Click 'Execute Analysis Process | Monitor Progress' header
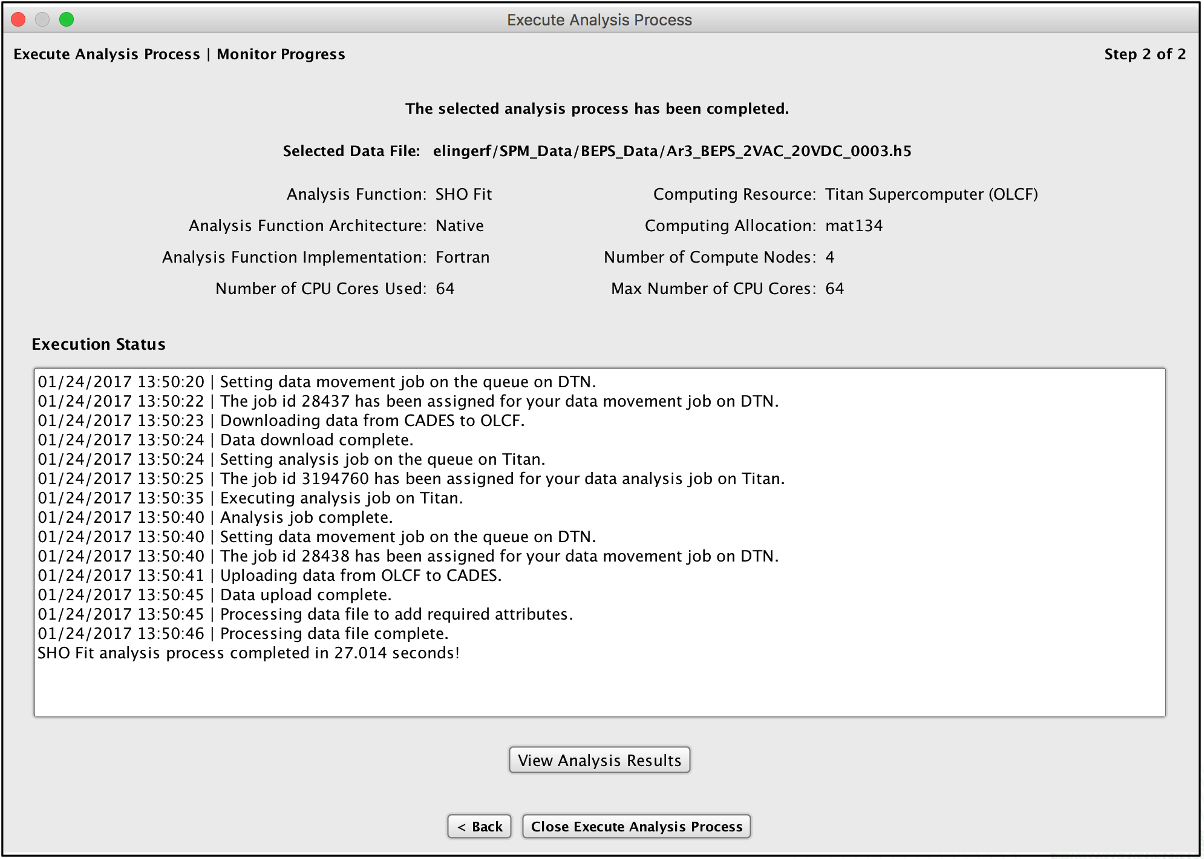The image size is (1204, 859). [179, 54]
